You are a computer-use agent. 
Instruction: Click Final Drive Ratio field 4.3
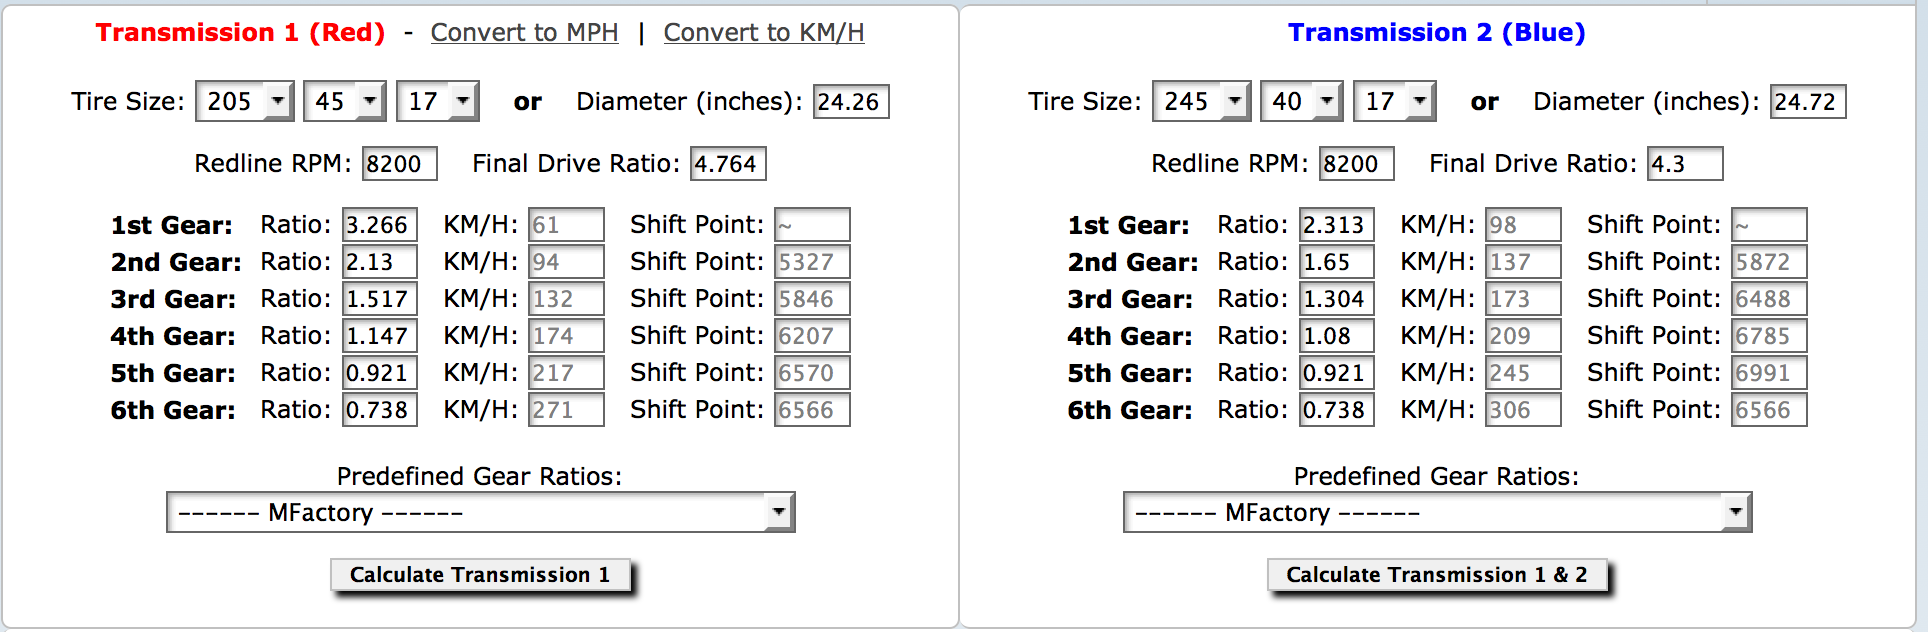coord(1685,164)
